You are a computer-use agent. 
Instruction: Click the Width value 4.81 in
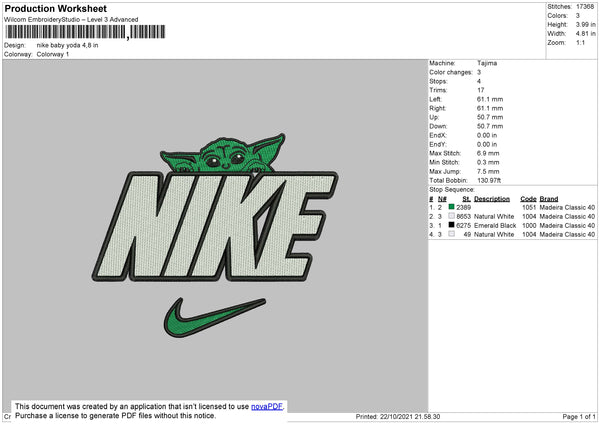pyautogui.click(x=586, y=34)
